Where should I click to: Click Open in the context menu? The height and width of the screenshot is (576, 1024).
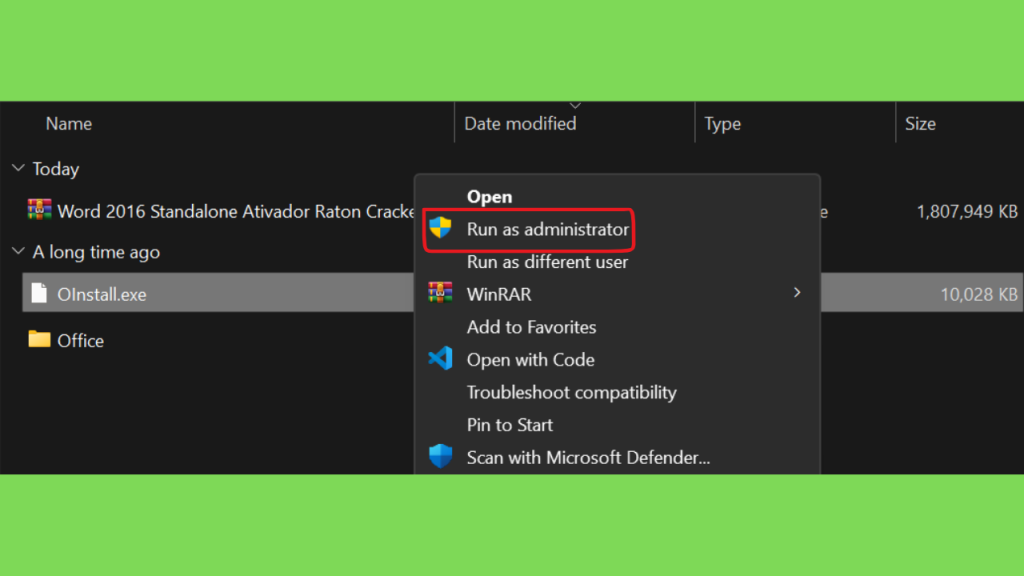(489, 197)
